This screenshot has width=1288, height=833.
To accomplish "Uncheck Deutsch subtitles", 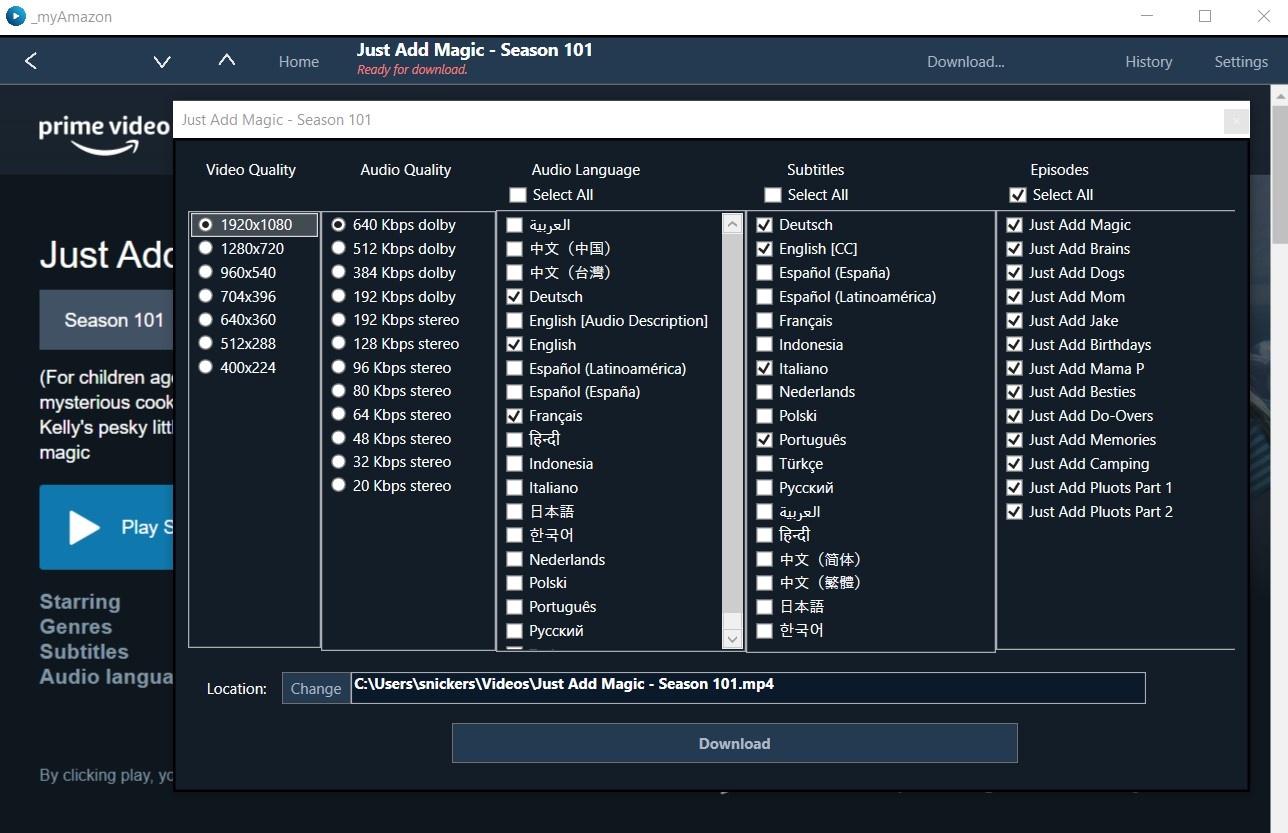I will click(765, 225).
